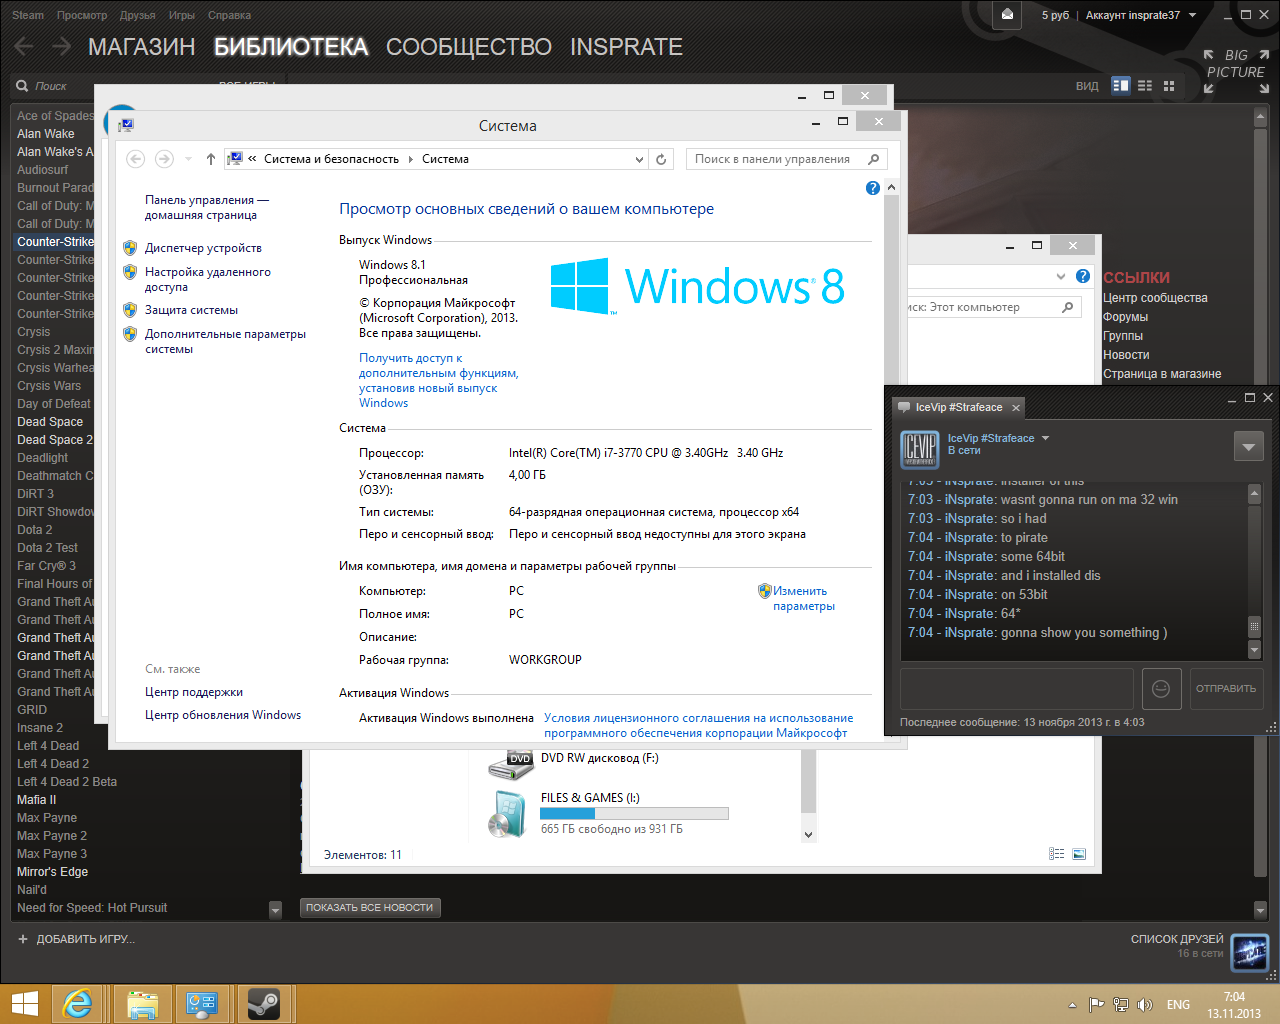Select Mirror's Edge in game list
Viewport: 1280px width, 1024px height.
point(53,872)
